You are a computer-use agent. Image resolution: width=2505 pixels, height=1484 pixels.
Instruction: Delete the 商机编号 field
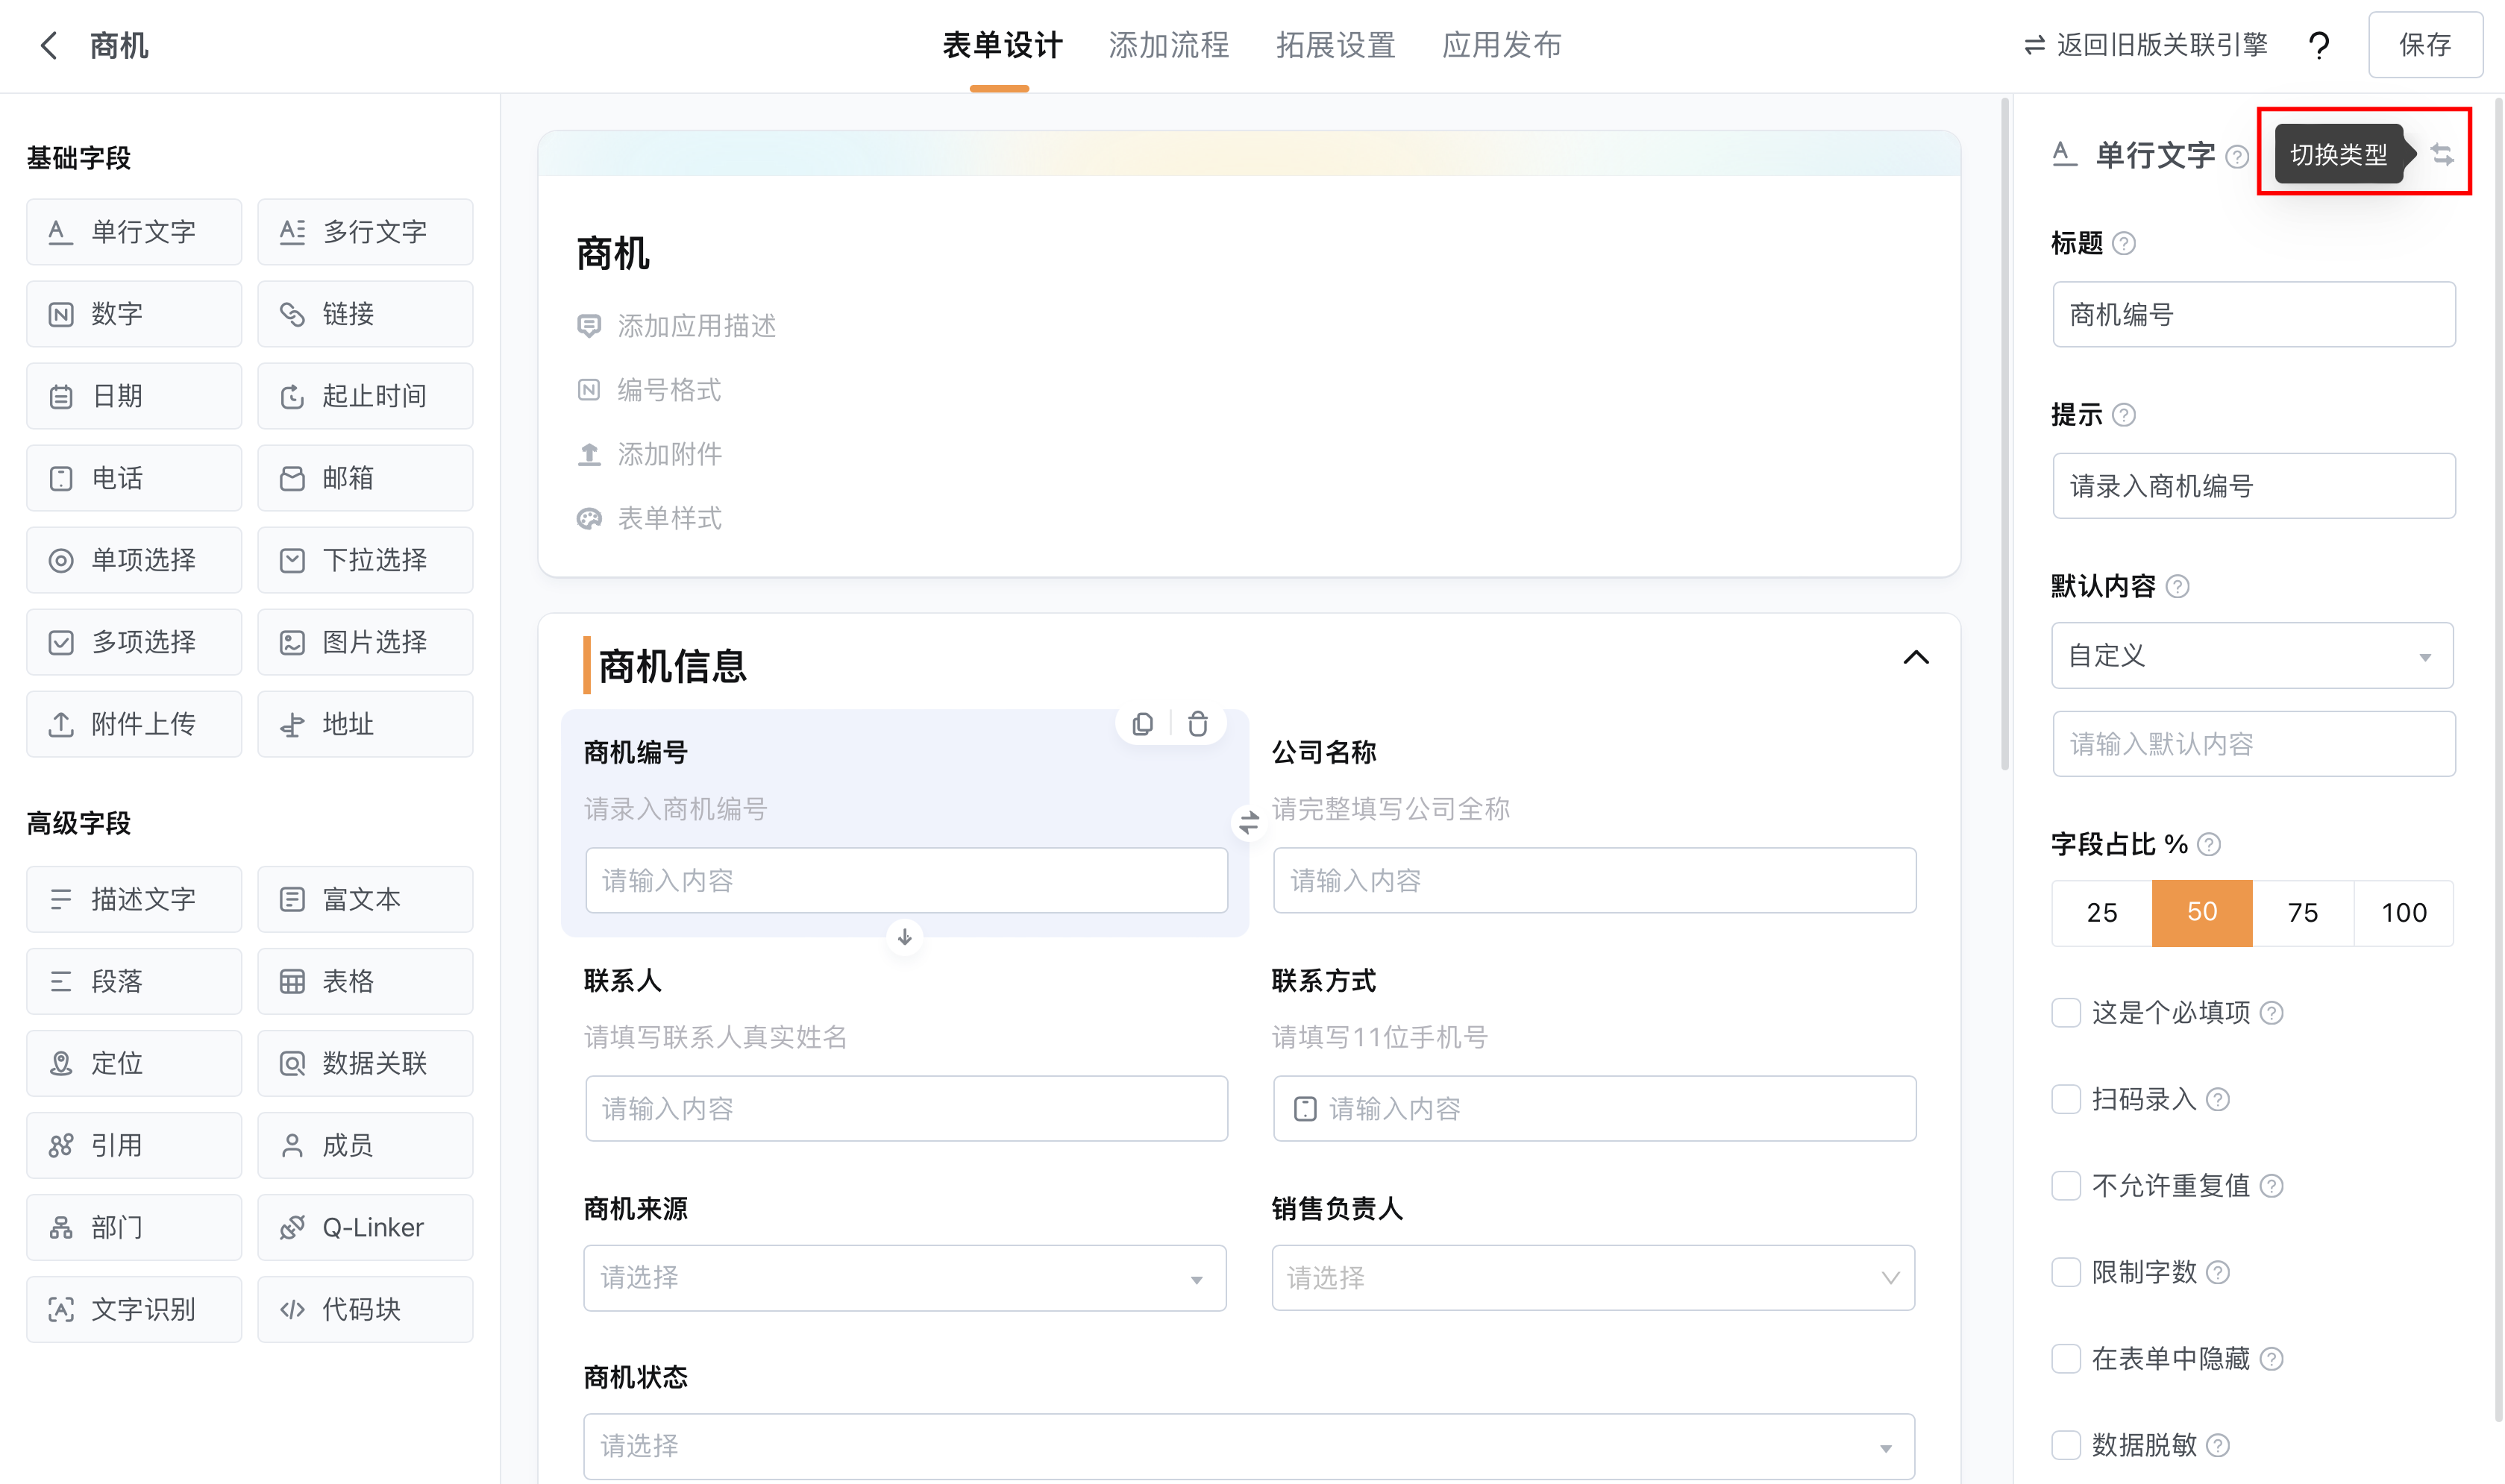pyautogui.click(x=1197, y=723)
